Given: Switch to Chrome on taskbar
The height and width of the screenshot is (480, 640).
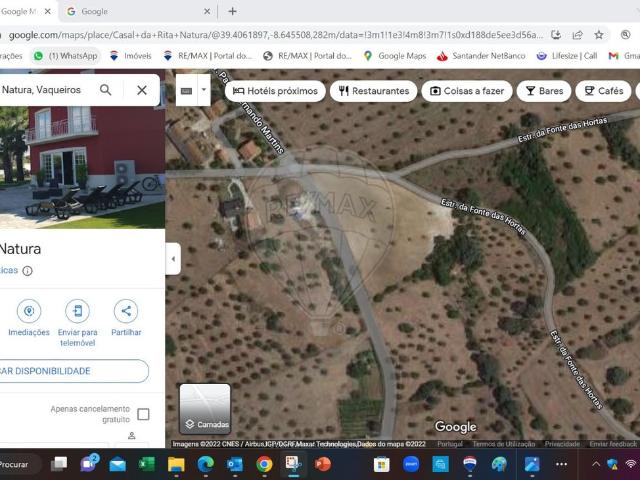Looking at the screenshot, I should point(264,464).
